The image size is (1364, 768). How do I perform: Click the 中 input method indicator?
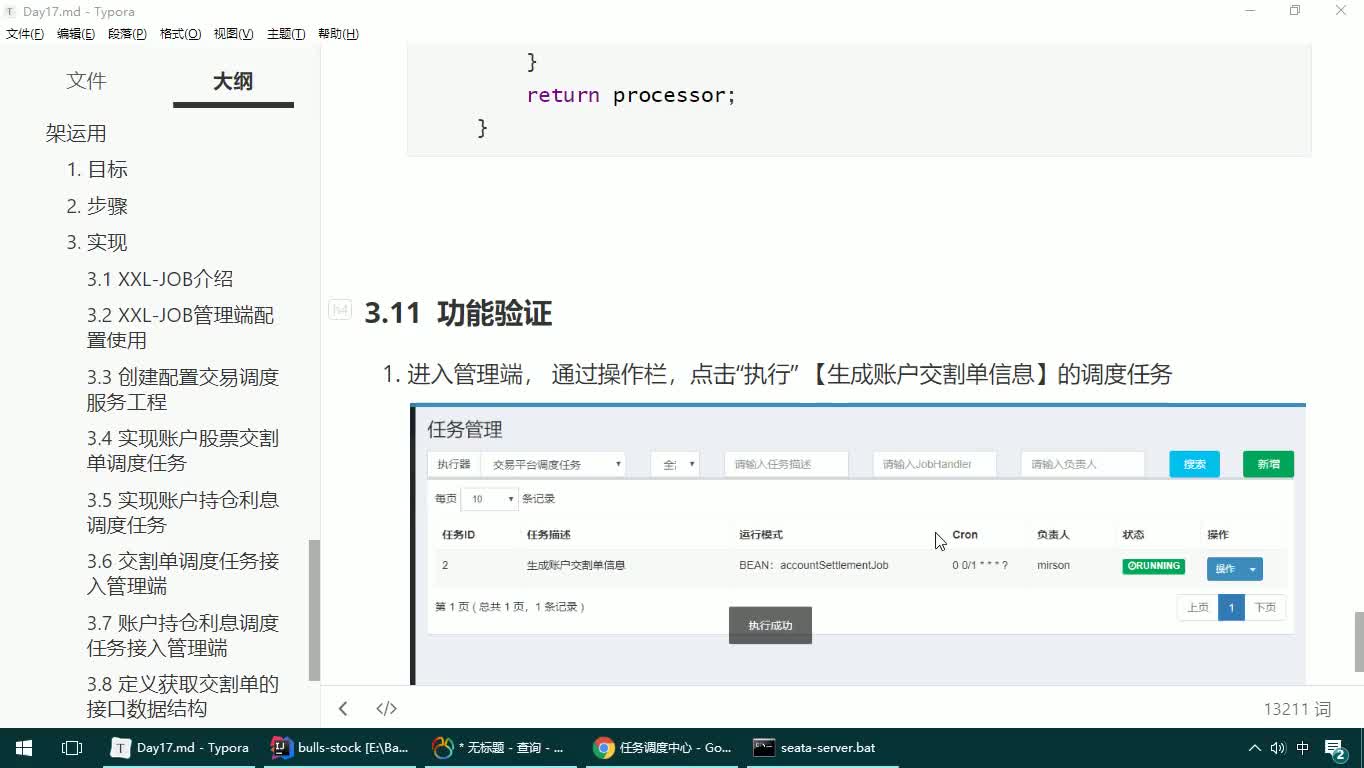point(1303,748)
